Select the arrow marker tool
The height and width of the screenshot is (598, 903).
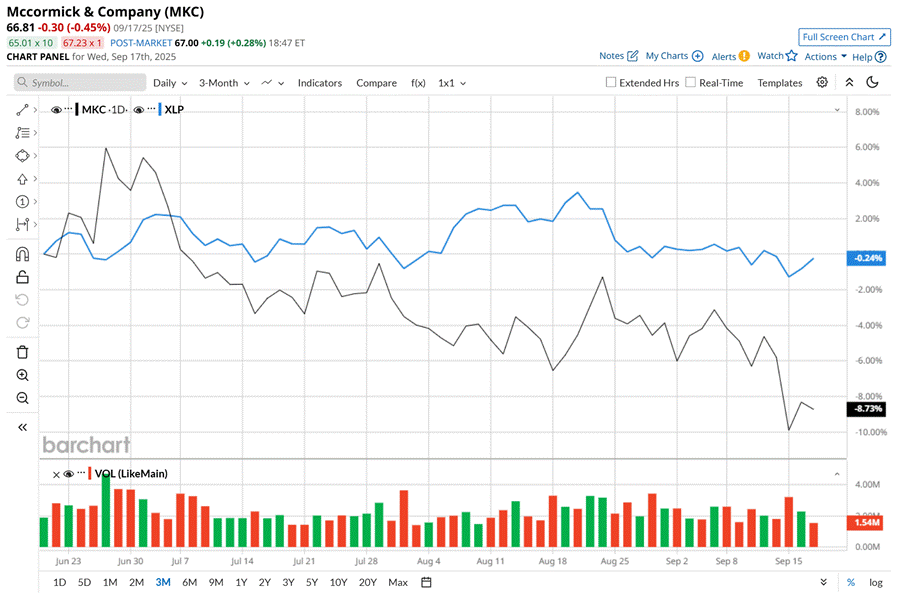click(22, 179)
